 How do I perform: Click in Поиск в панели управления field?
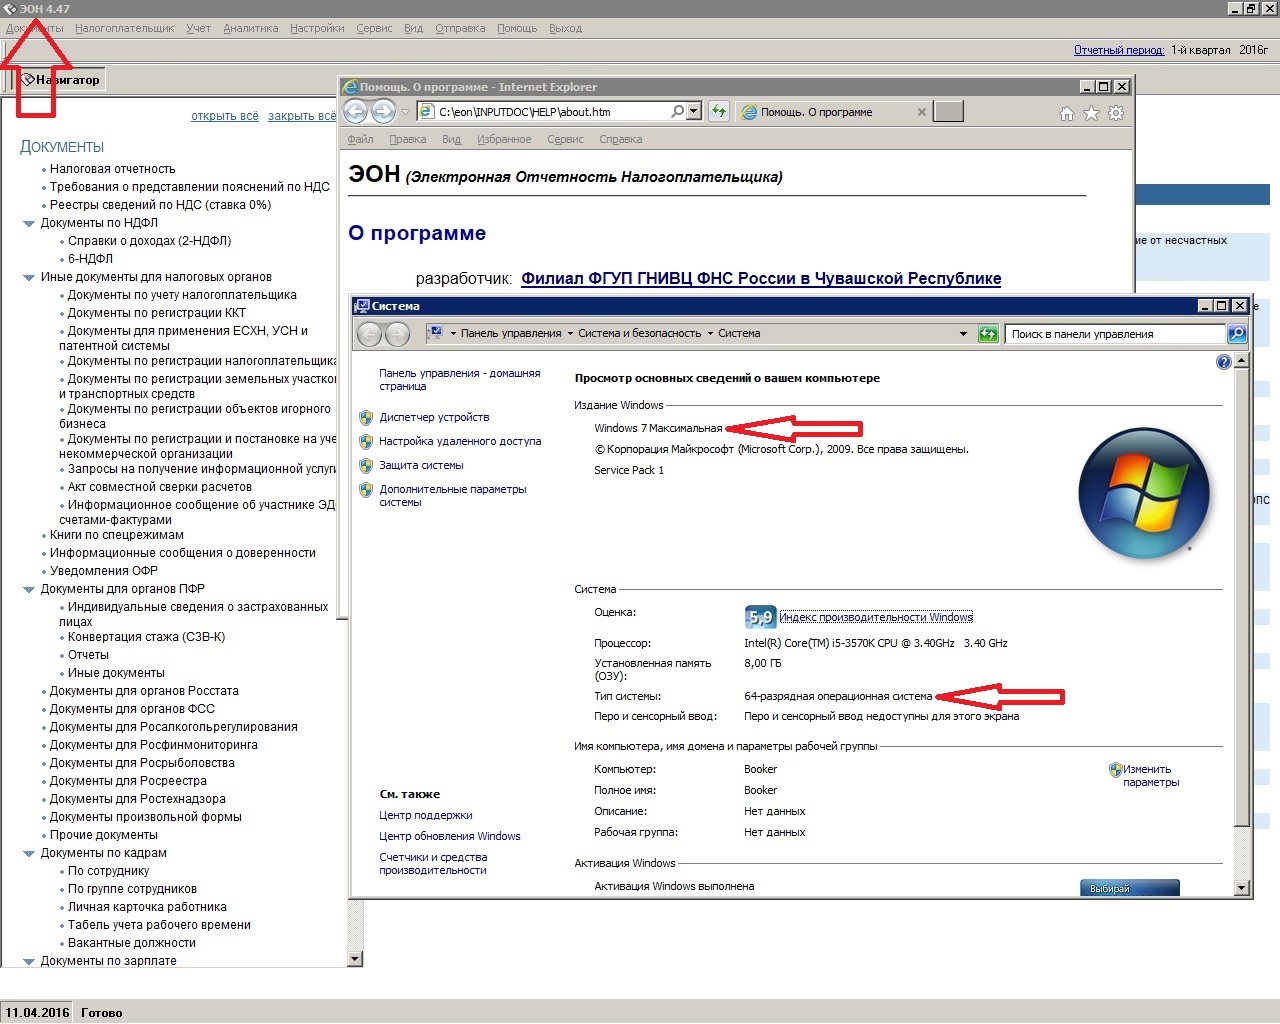[1115, 334]
